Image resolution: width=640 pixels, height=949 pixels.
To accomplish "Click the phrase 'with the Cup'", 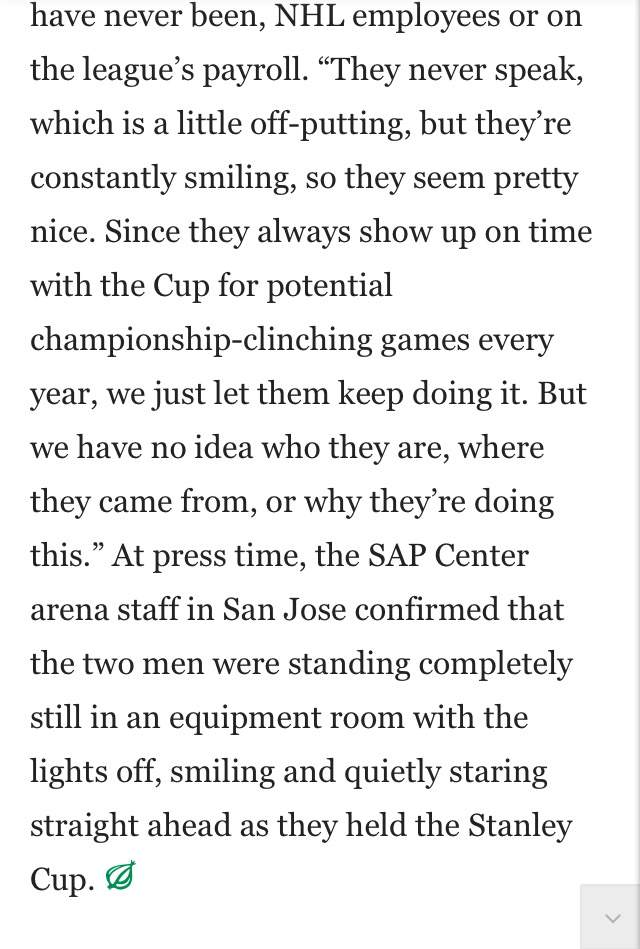I will click(119, 286).
